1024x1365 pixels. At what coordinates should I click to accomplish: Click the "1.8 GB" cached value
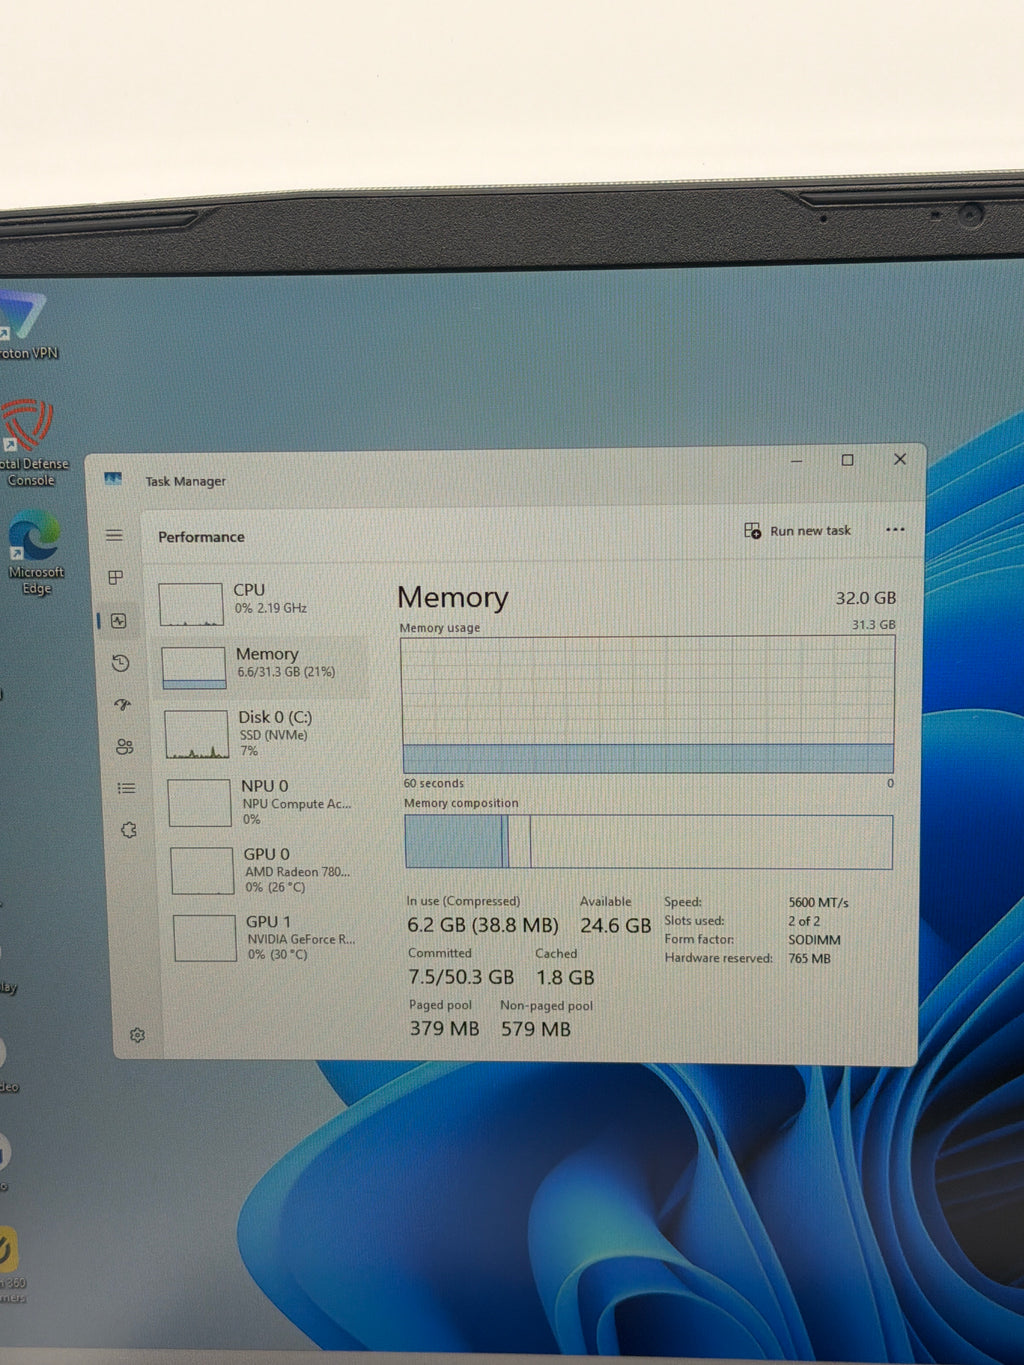click(565, 977)
